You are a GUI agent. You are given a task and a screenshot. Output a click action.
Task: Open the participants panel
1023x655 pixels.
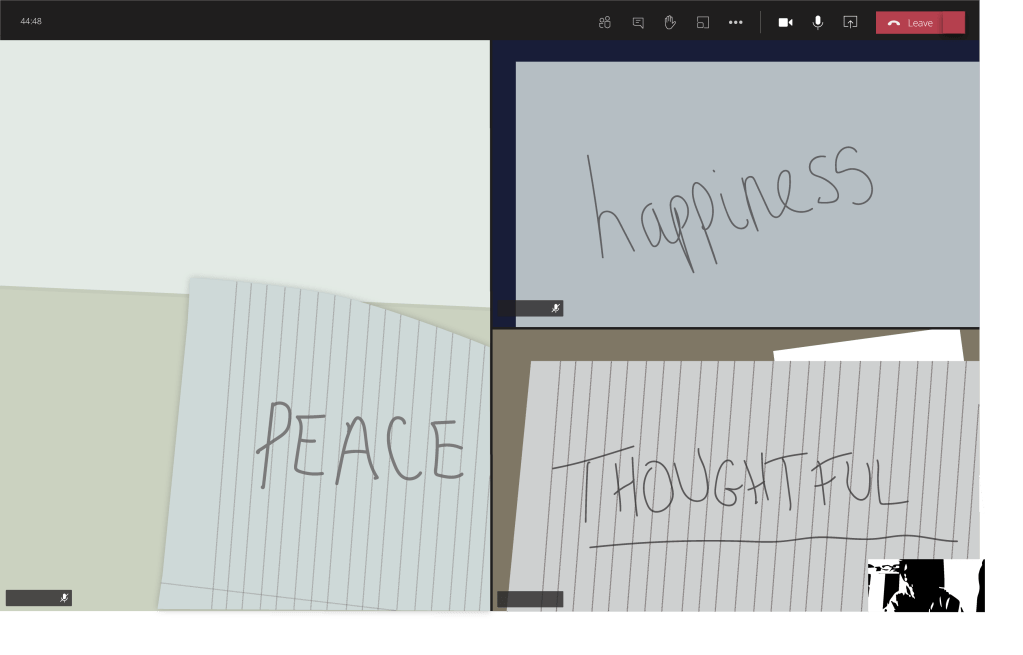pyautogui.click(x=605, y=22)
